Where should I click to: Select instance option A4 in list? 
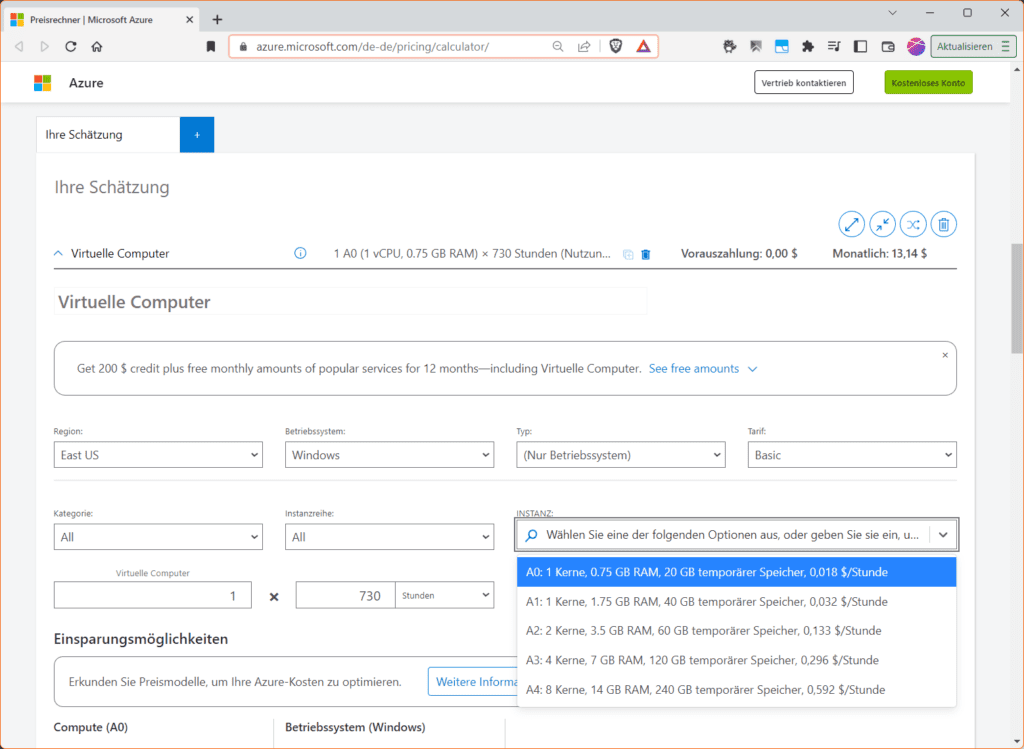737,690
